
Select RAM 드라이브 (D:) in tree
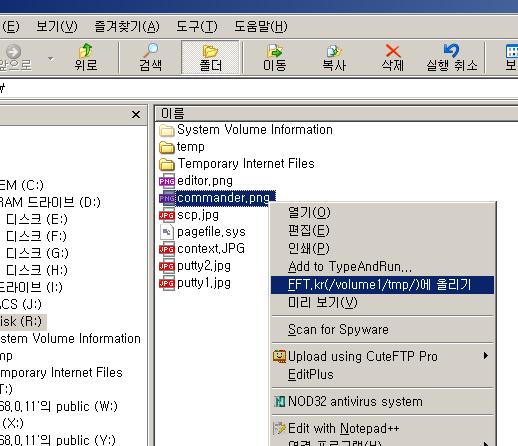click(x=50, y=202)
